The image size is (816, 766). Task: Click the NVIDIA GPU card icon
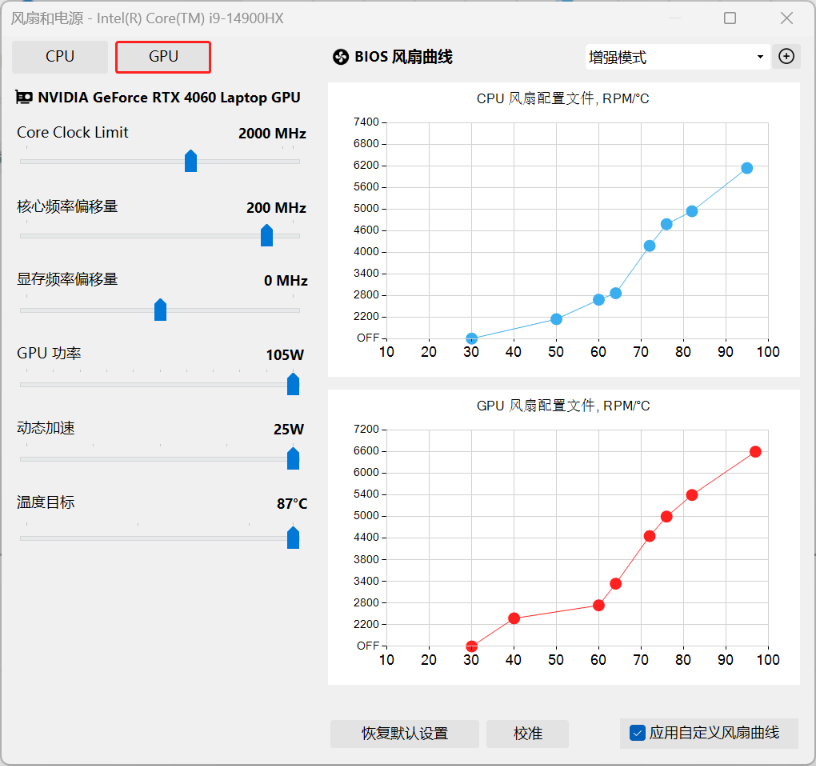click(24, 97)
